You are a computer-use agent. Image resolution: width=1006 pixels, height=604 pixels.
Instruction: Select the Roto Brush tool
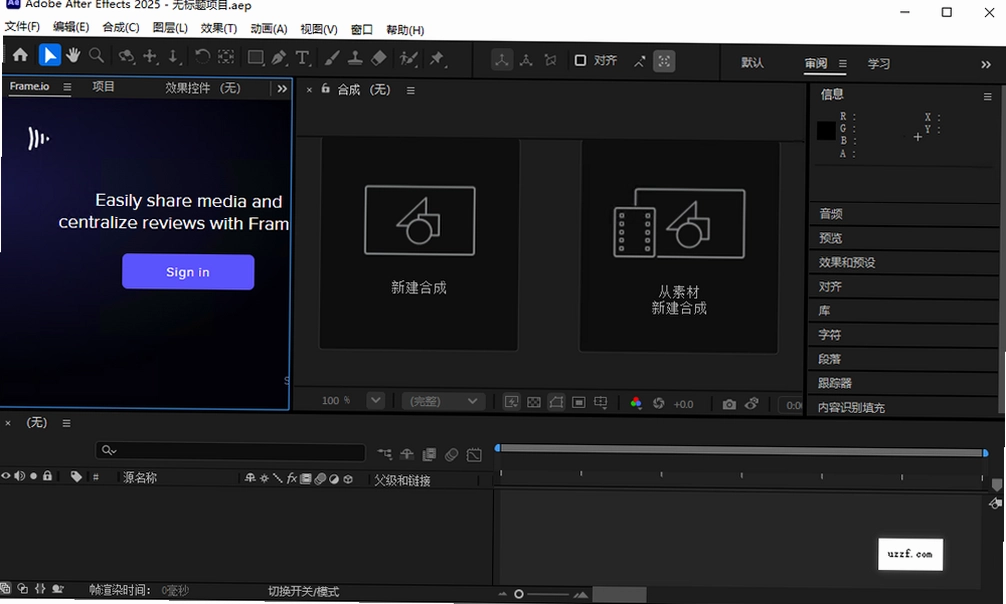[408, 59]
